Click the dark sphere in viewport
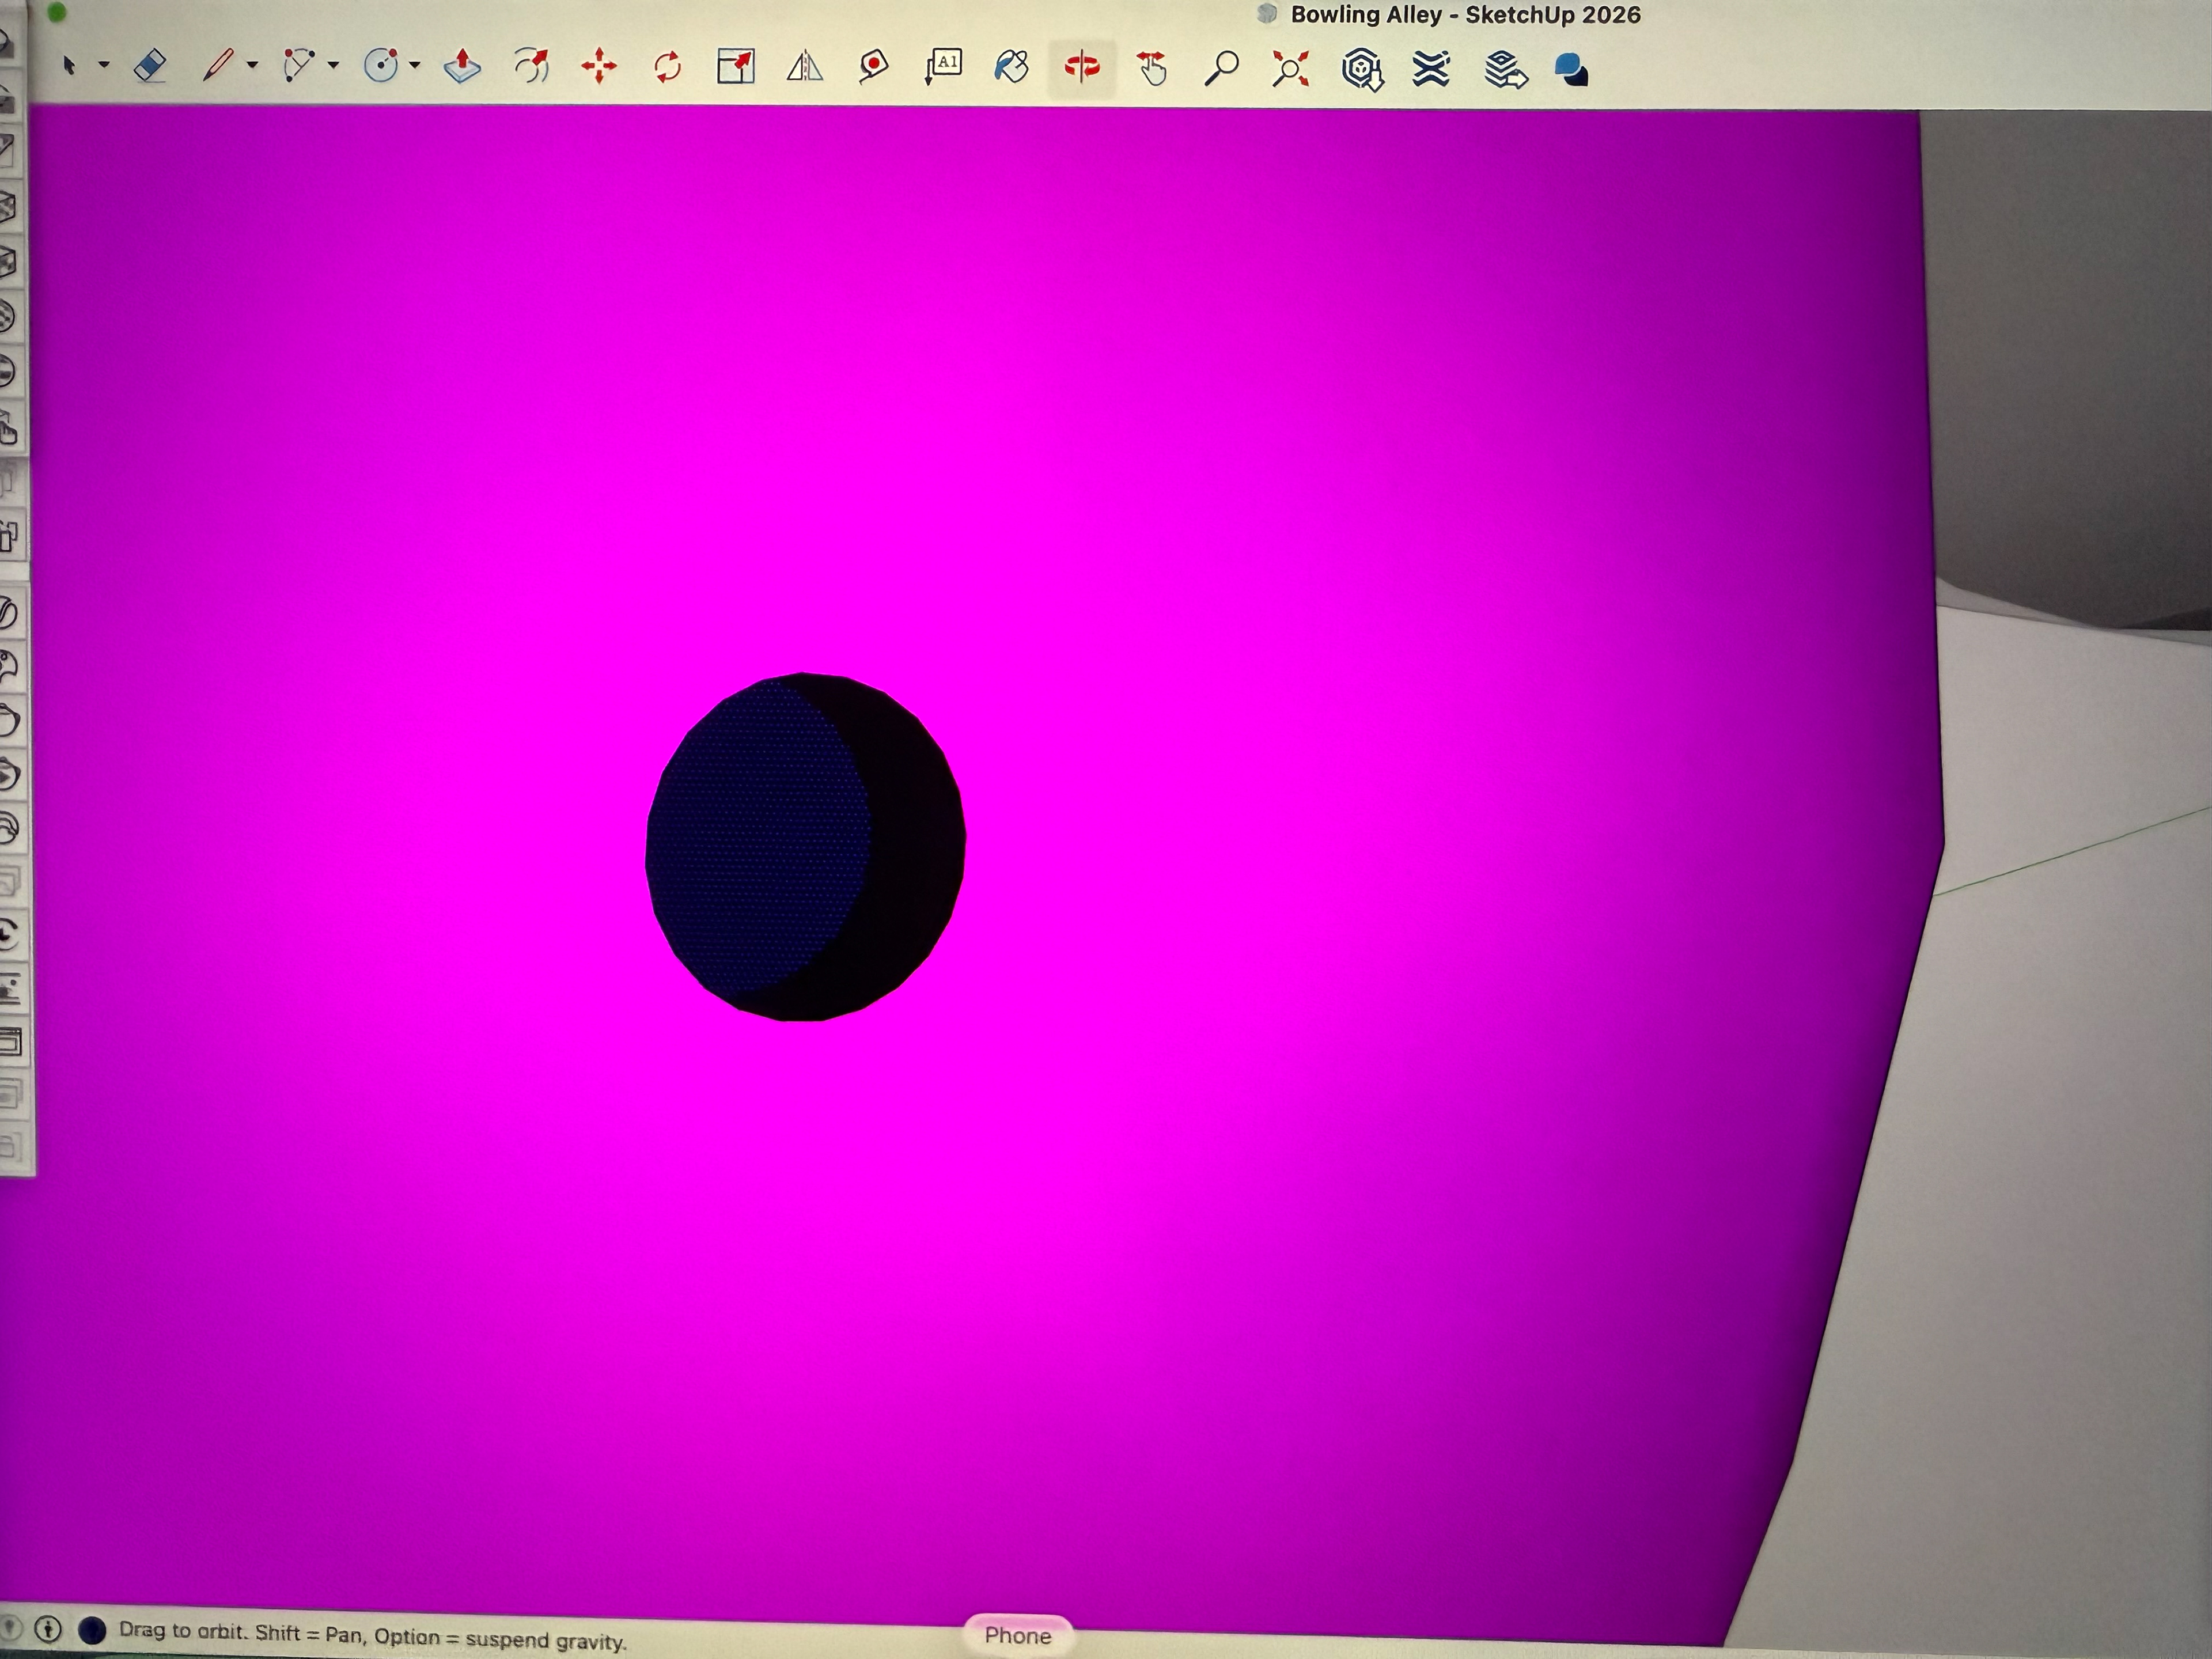Screen dimensions: 2212x1659 tap(805, 848)
